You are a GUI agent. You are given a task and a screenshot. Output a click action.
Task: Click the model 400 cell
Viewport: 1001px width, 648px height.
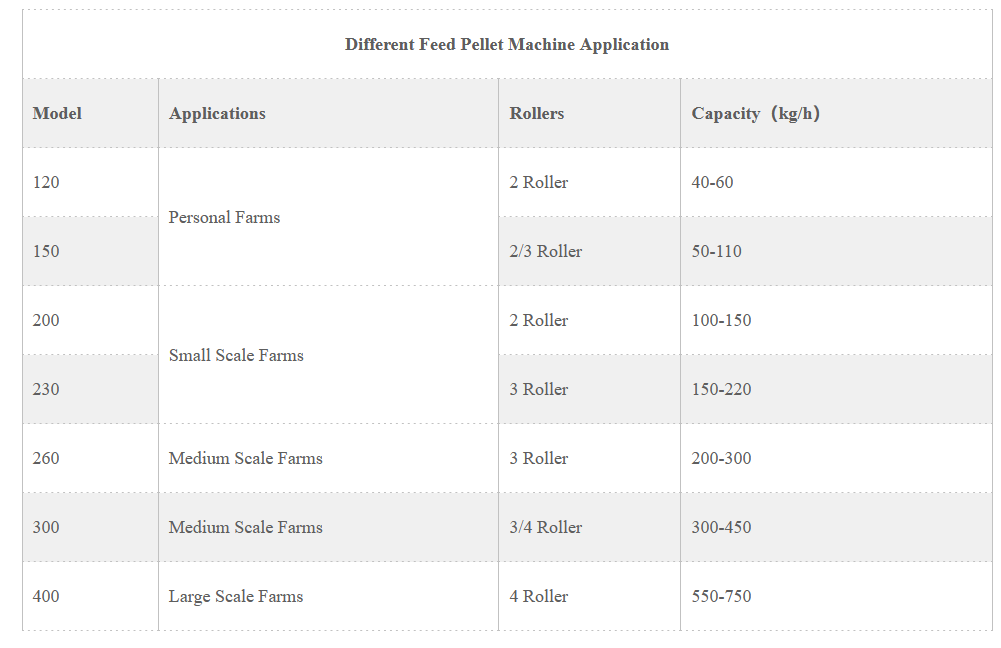[46, 596]
